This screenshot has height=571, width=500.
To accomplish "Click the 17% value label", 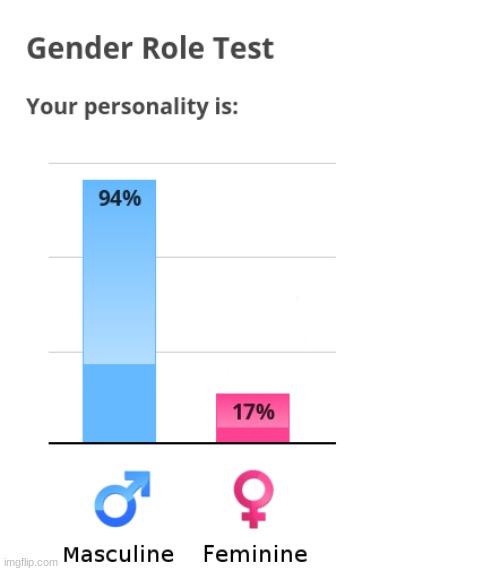I will click(254, 412).
